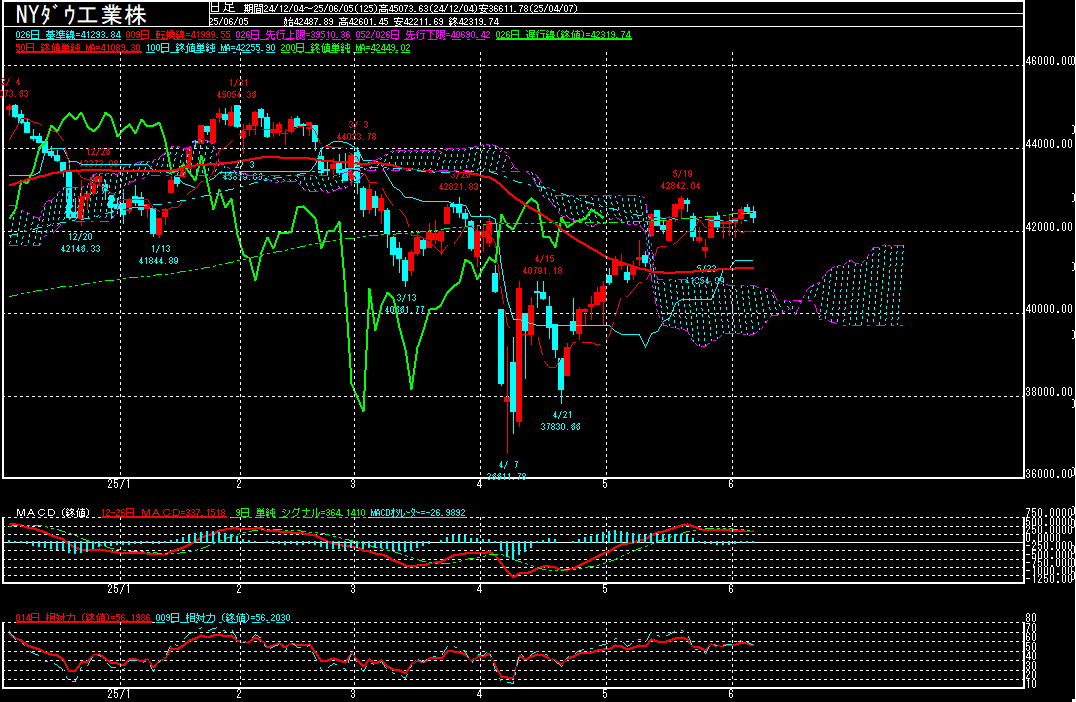Click the 026日 先行上限=39510.36 legend

292,35
